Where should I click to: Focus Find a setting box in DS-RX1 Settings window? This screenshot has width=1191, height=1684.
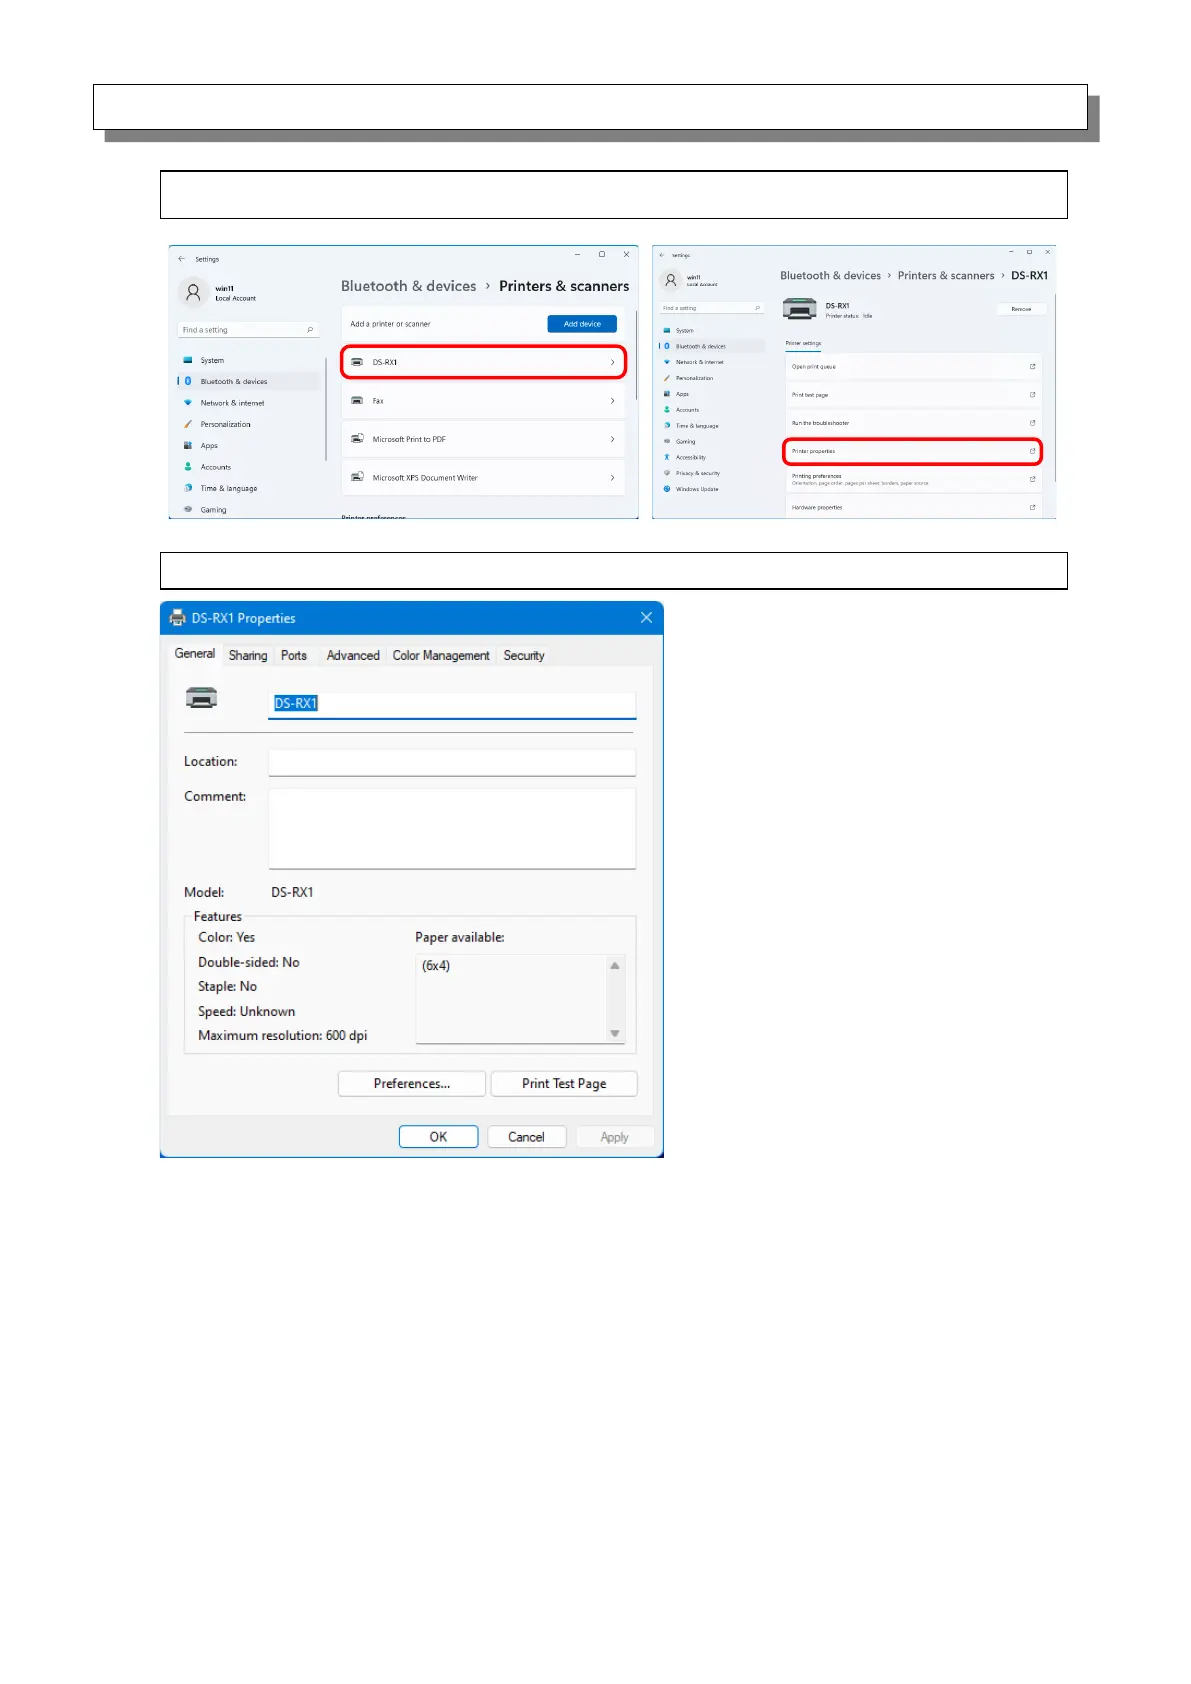click(712, 308)
